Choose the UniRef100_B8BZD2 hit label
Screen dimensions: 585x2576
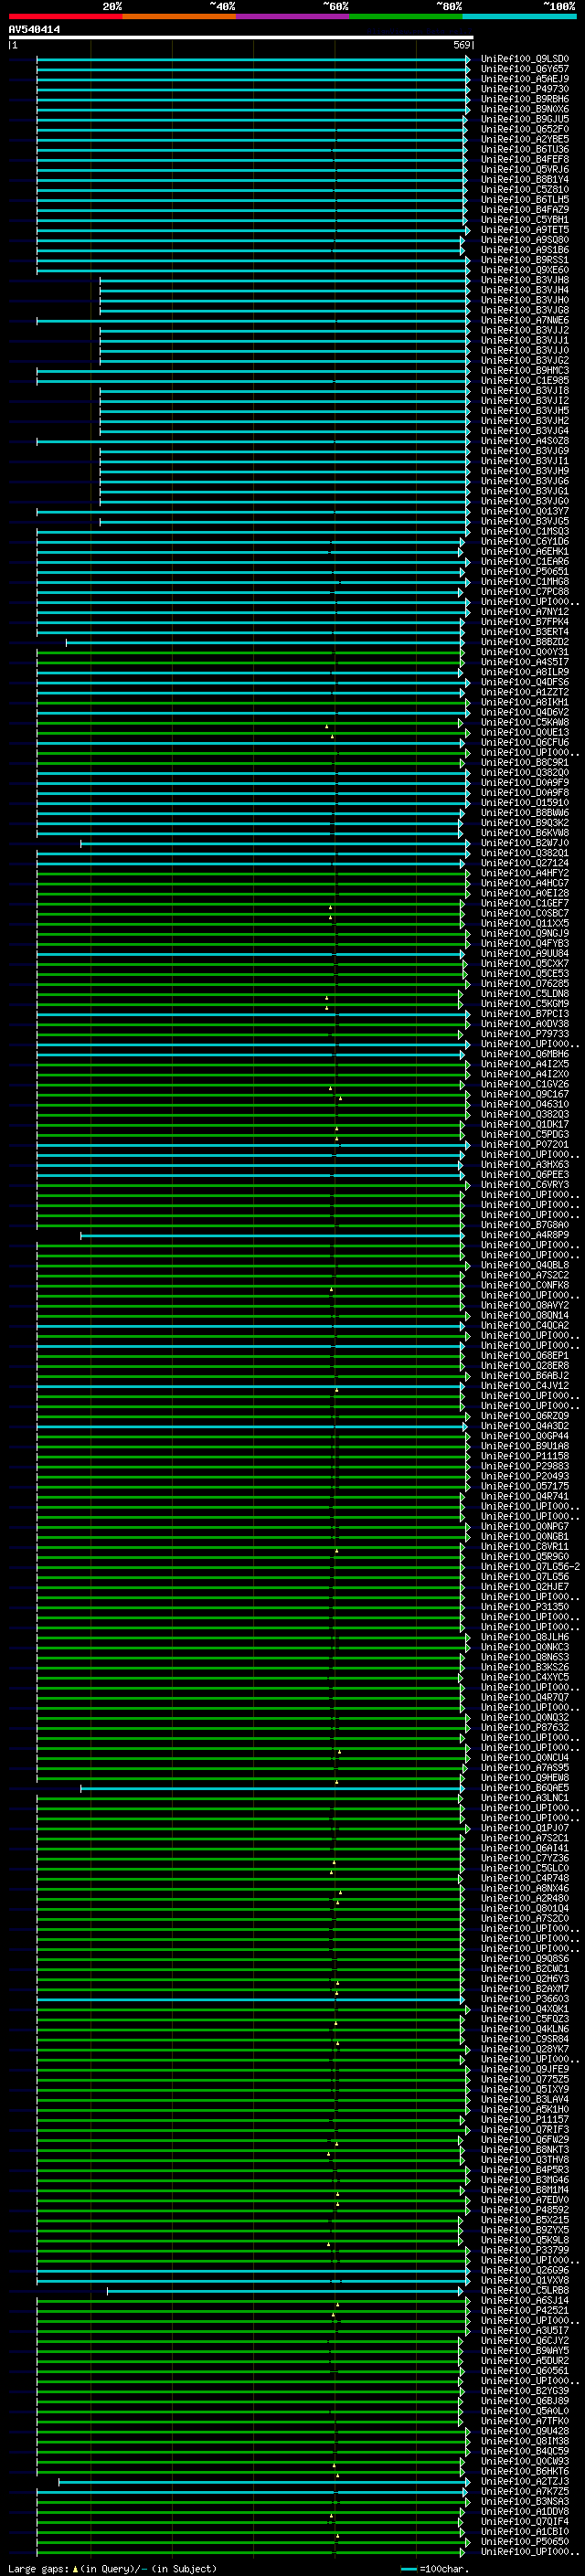tap(524, 642)
